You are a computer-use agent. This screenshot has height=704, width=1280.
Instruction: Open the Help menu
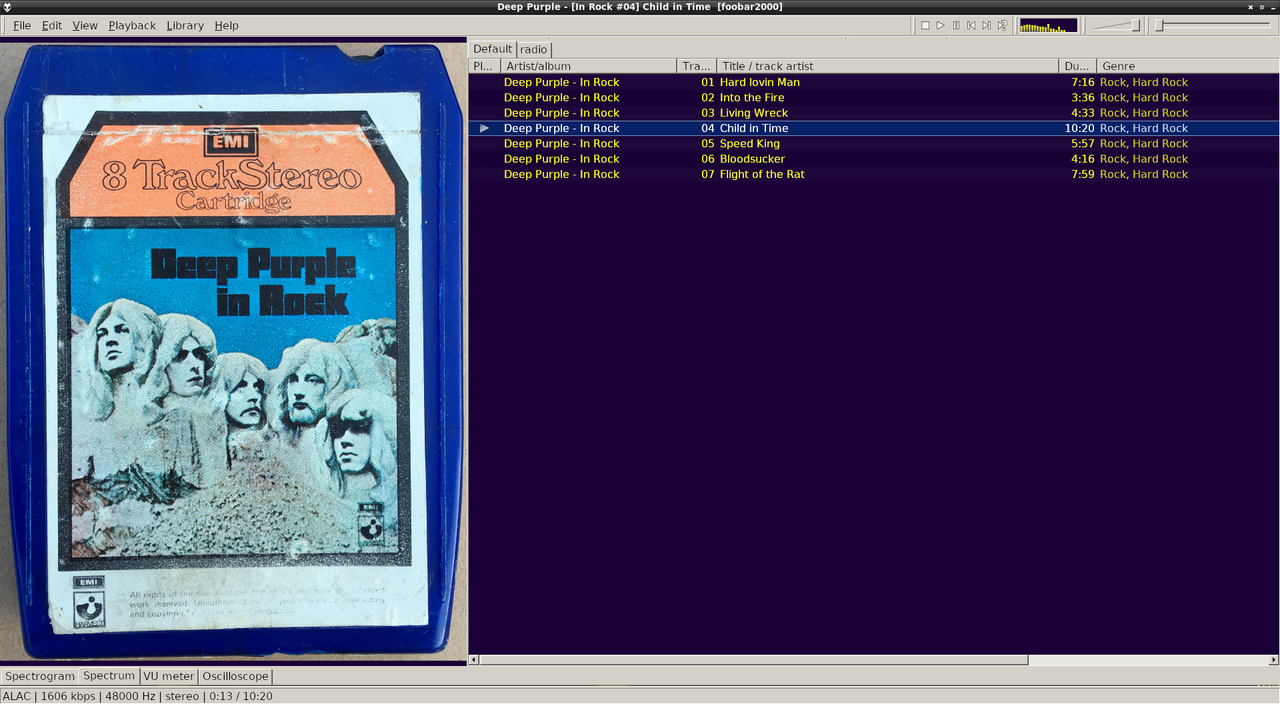(227, 25)
